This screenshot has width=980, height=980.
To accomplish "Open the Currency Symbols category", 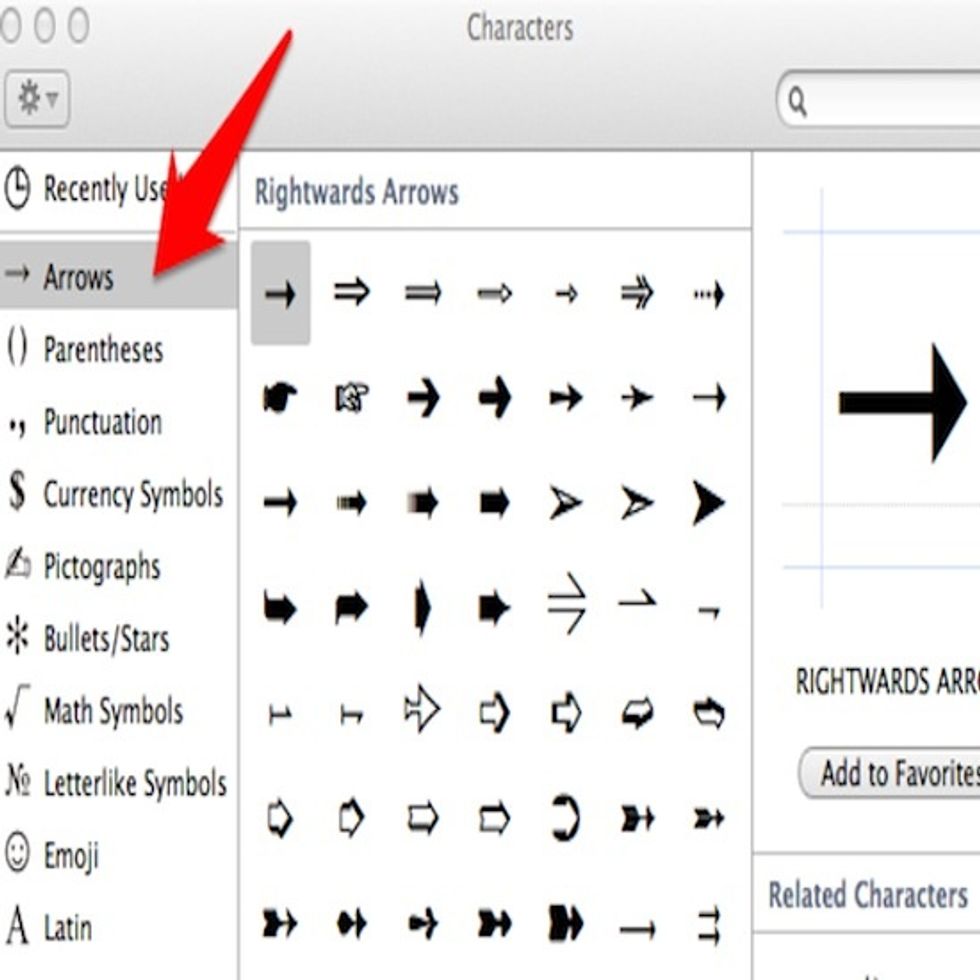I will pos(132,494).
